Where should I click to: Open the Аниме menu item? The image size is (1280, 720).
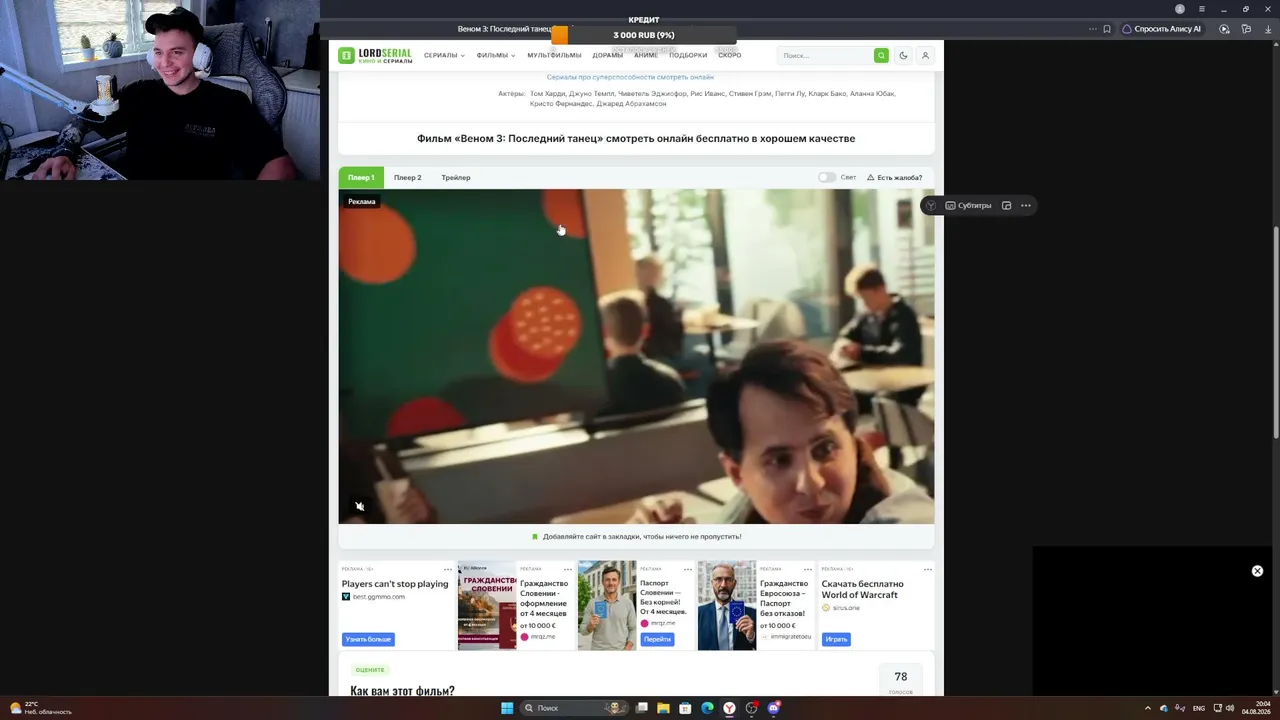pos(646,56)
